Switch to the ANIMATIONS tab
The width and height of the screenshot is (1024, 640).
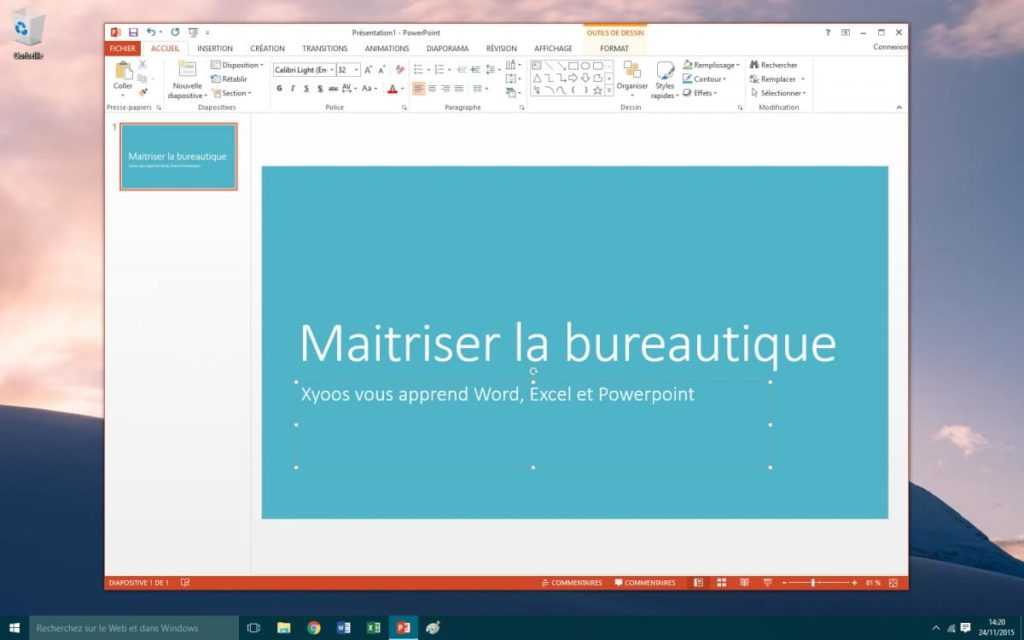pyautogui.click(x=387, y=48)
